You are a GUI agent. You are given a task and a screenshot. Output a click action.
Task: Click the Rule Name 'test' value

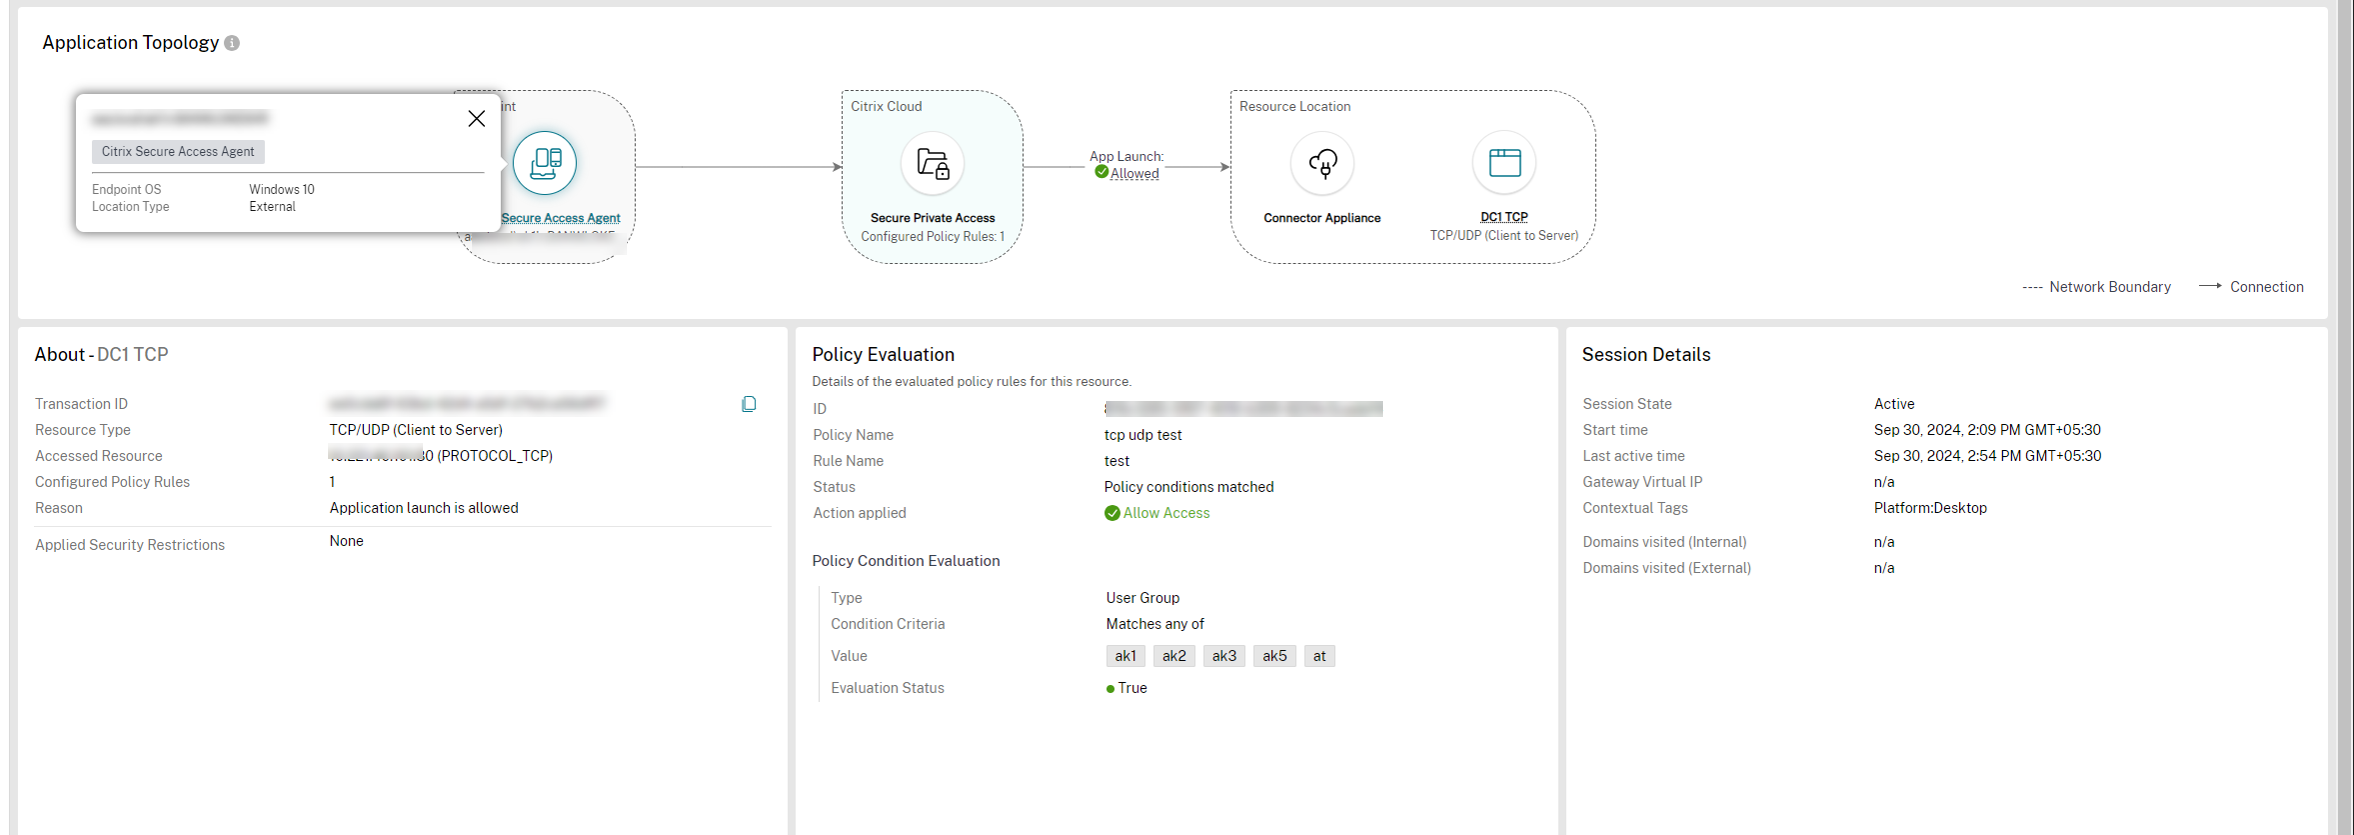[x=1117, y=461]
